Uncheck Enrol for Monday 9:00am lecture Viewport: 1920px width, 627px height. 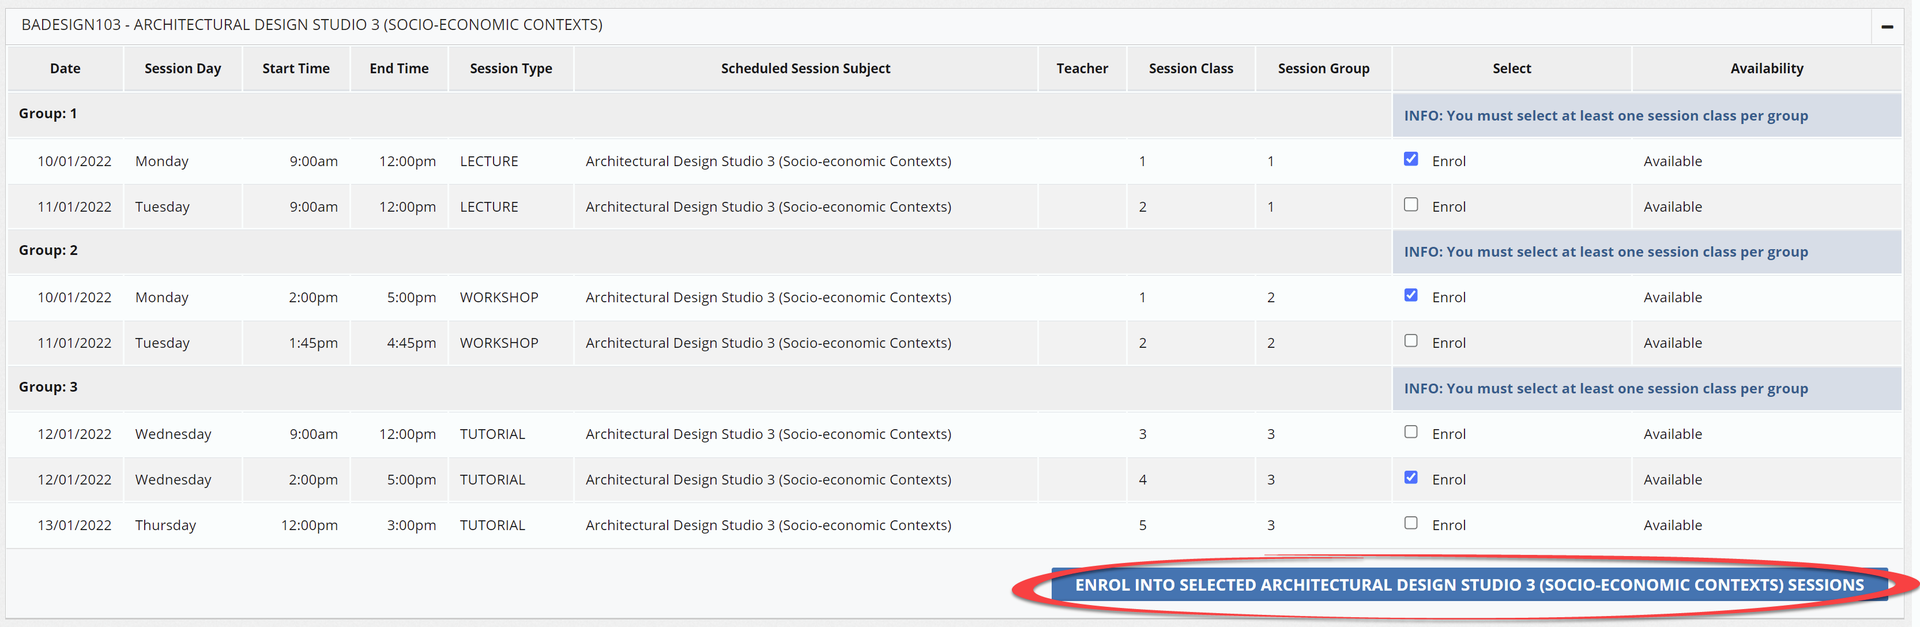coord(1411,159)
